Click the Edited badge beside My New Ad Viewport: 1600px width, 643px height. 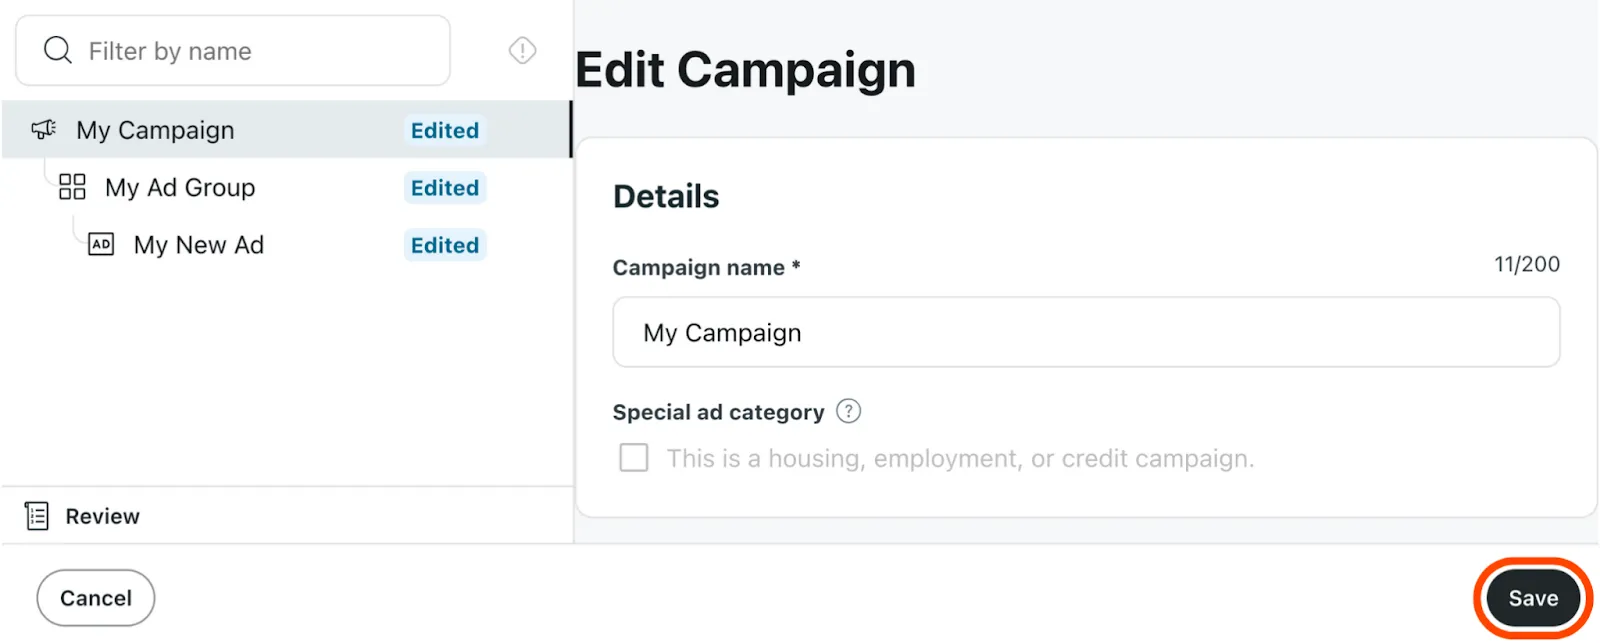(444, 244)
